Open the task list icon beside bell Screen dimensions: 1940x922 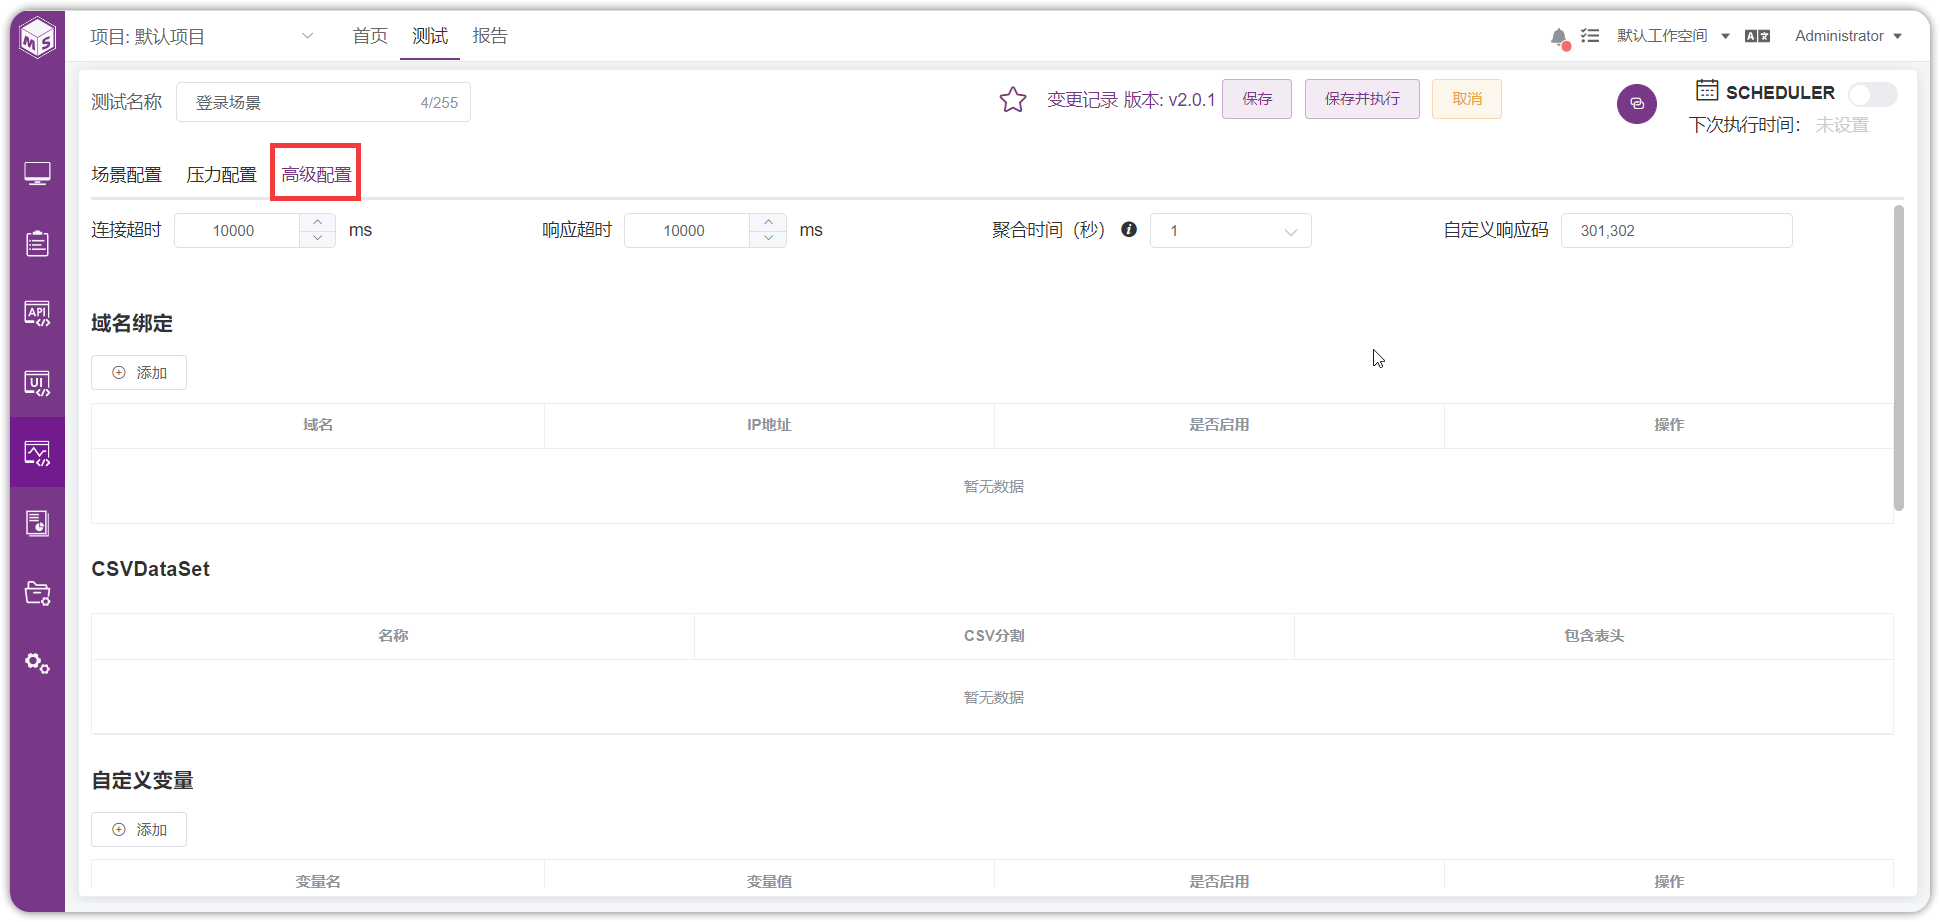point(1590,36)
